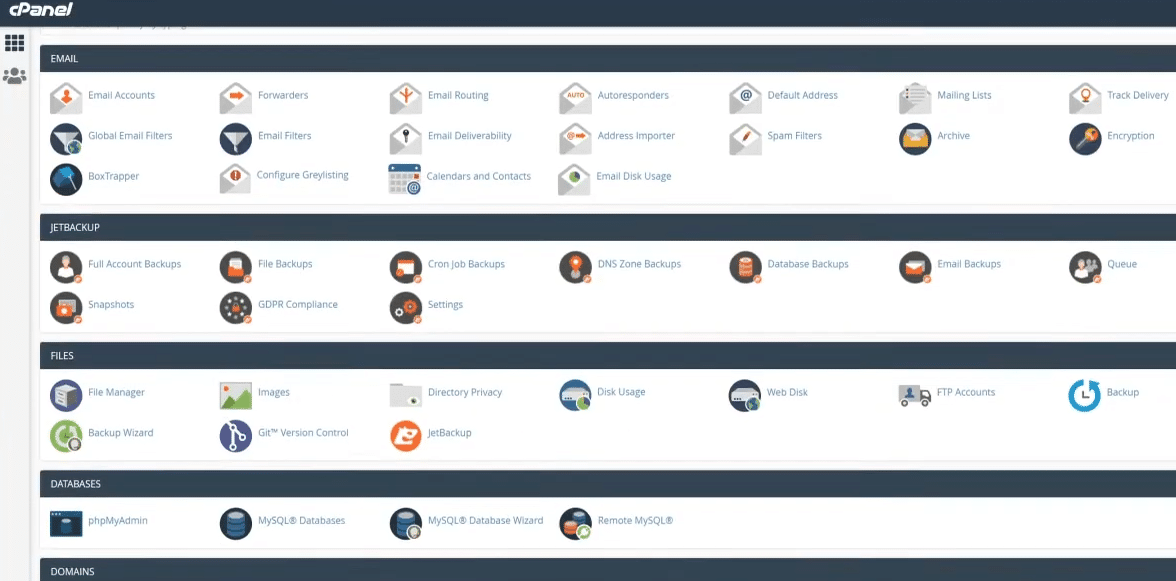Click the Cron Job Backups icon
This screenshot has height=581, width=1176.
pyautogui.click(x=406, y=267)
